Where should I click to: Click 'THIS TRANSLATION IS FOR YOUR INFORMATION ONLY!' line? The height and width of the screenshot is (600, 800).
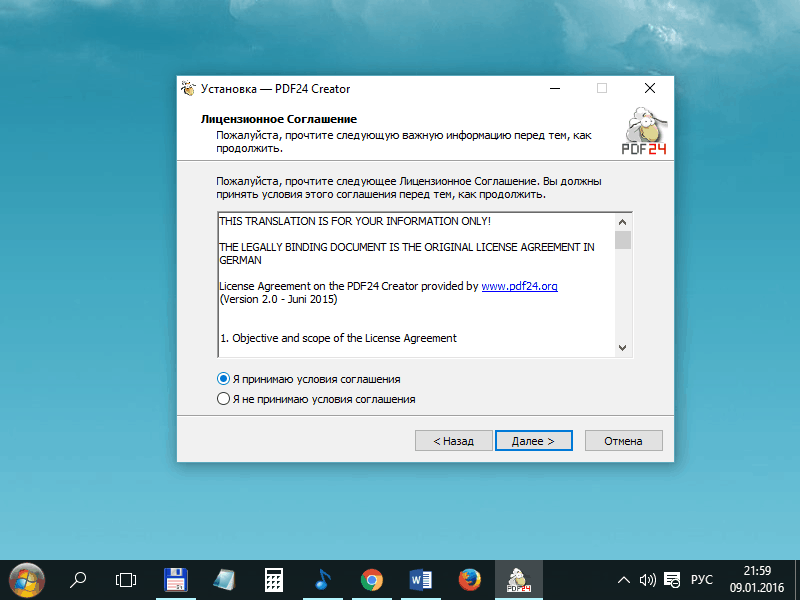tap(355, 221)
